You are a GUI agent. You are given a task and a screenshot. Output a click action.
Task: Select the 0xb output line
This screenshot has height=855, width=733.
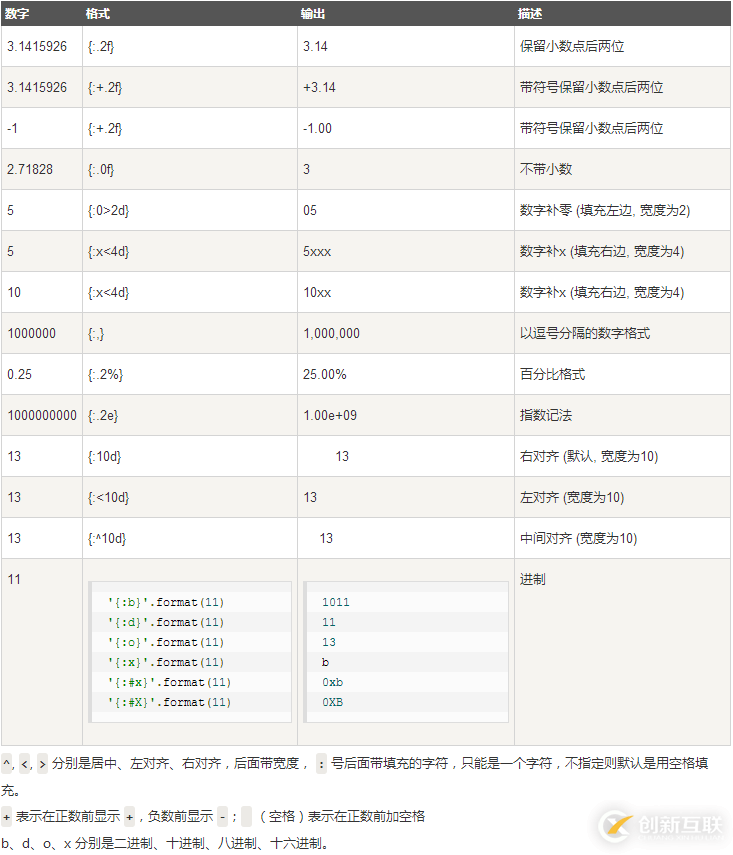point(332,683)
